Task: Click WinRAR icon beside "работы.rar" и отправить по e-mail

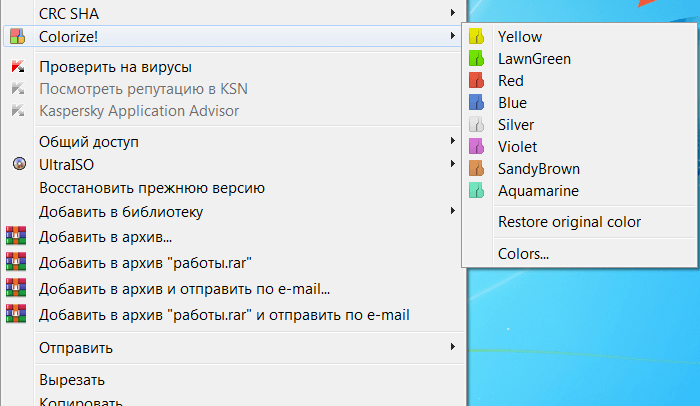Action: pyautogui.click(x=16, y=314)
